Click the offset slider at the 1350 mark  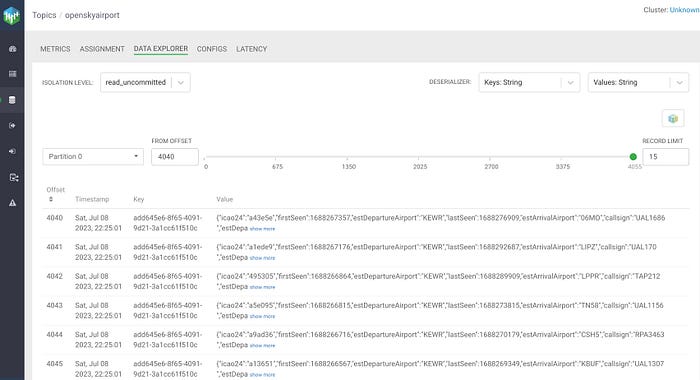point(347,157)
